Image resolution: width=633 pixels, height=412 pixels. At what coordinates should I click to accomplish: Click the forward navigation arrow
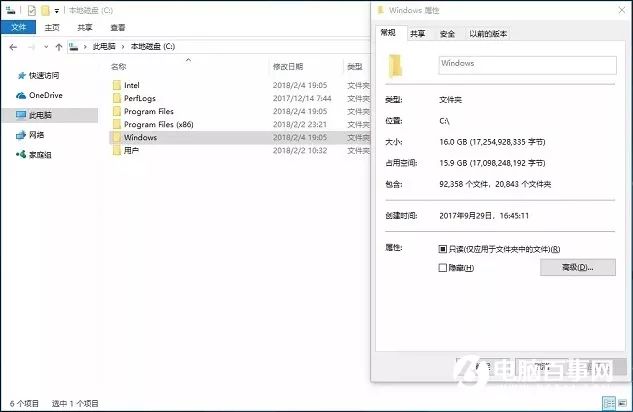[31, 47]
